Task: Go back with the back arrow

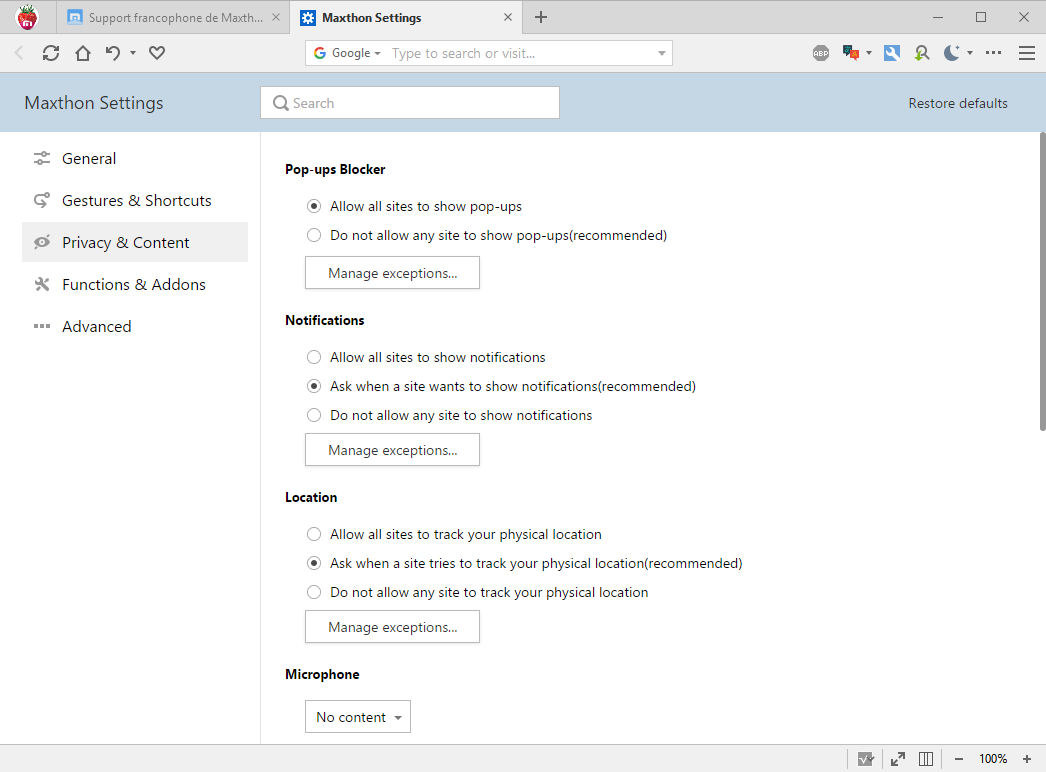Action: pos(19,53)
